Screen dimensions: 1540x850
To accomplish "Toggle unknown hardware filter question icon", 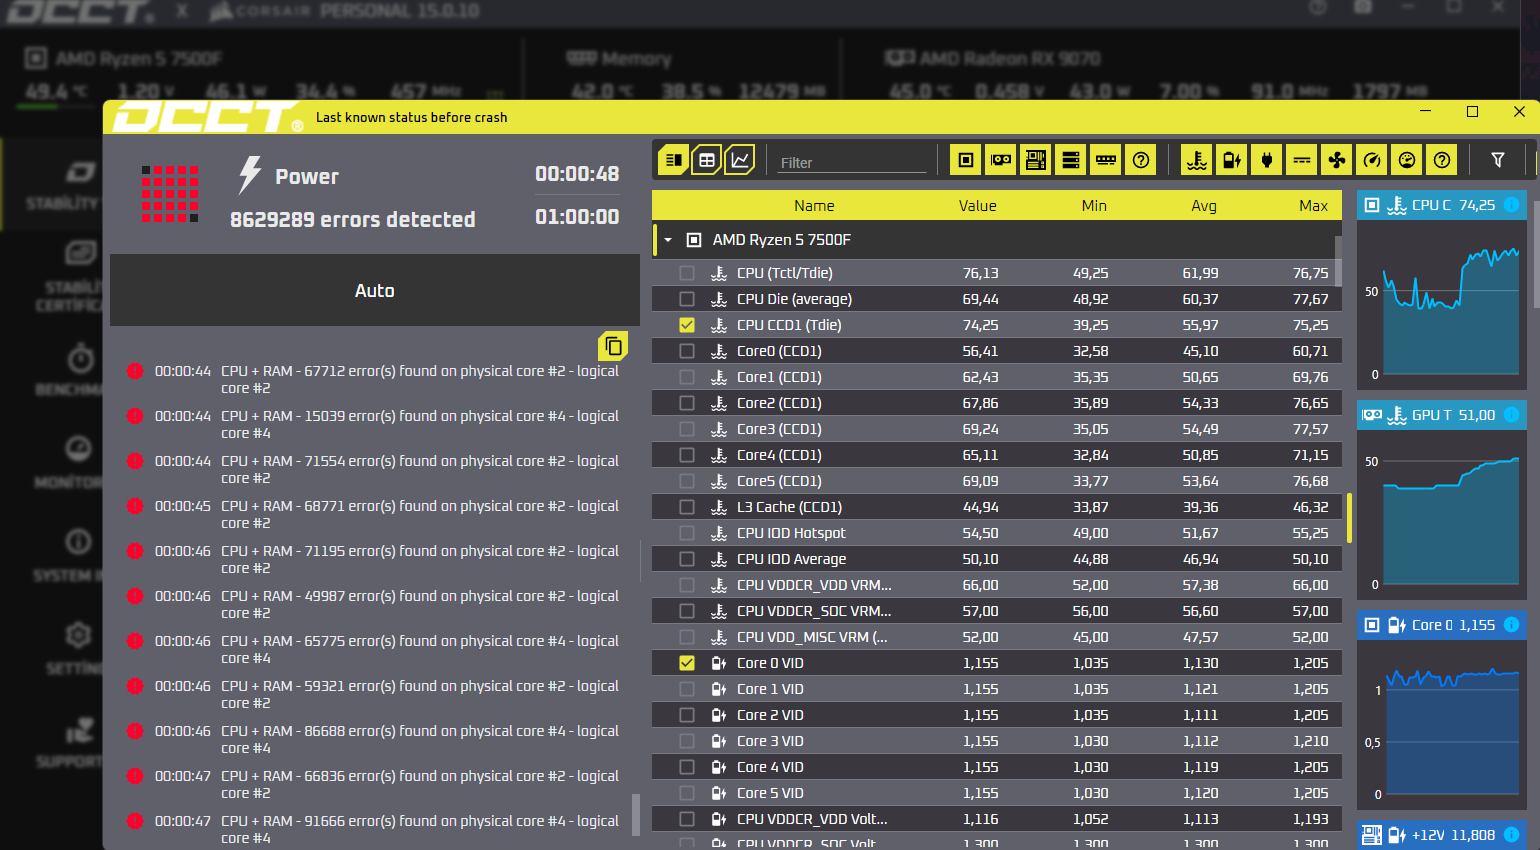I will click(1140, 160).
